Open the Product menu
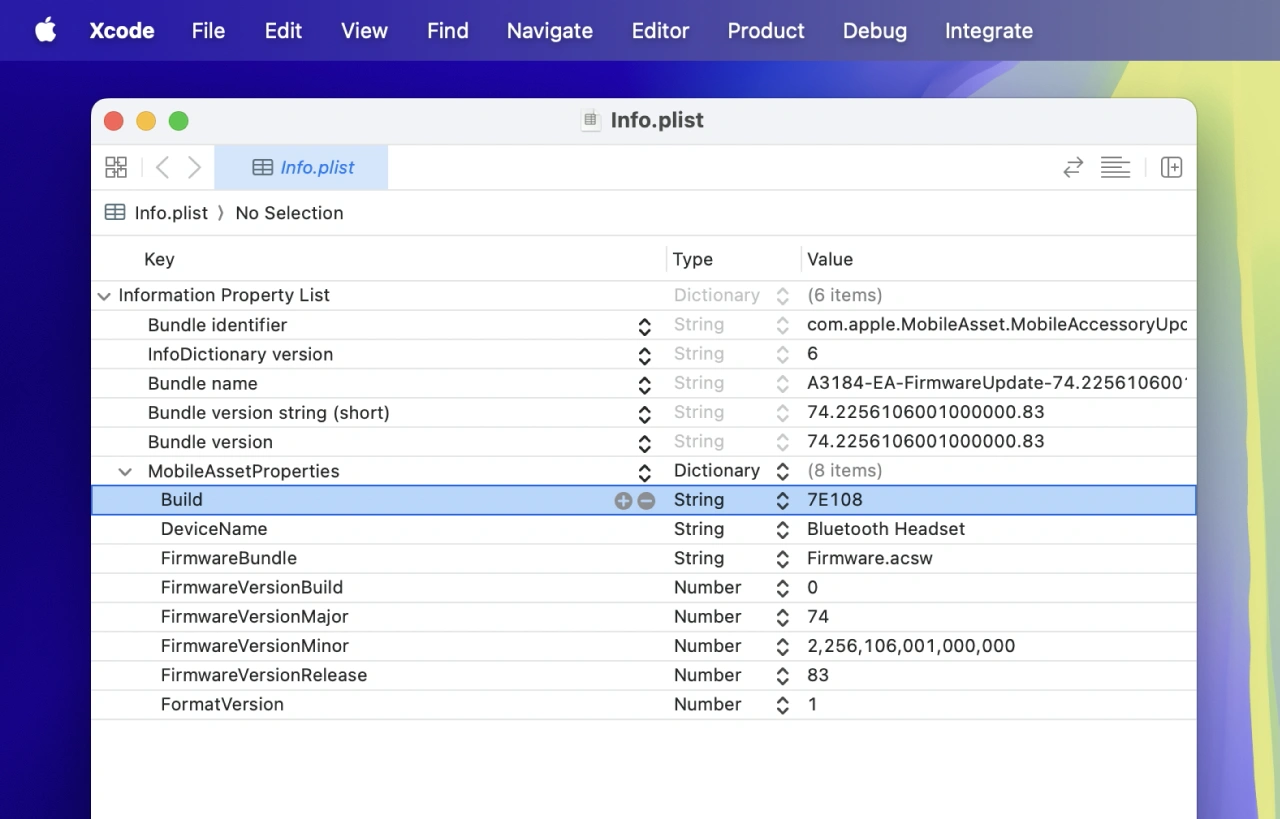 point(766,31)
